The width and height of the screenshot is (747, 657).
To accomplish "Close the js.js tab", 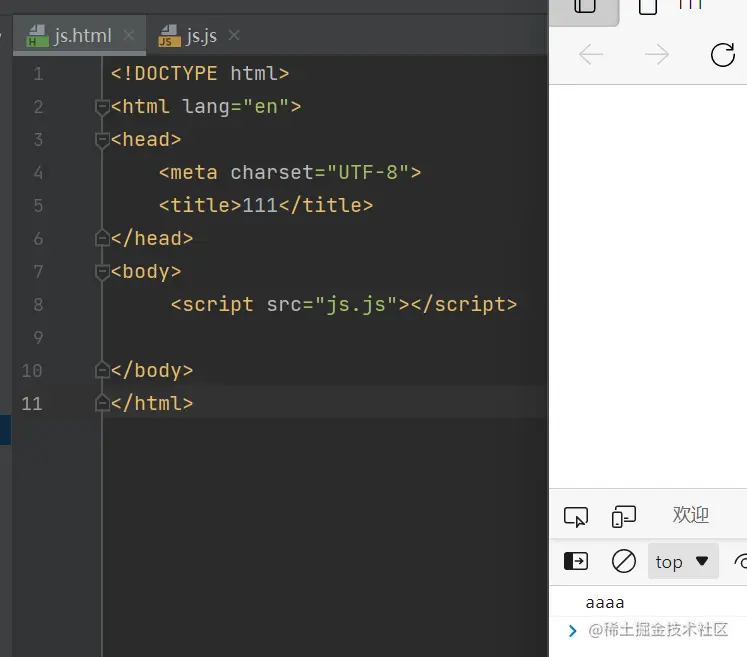I will click(234, 35).
